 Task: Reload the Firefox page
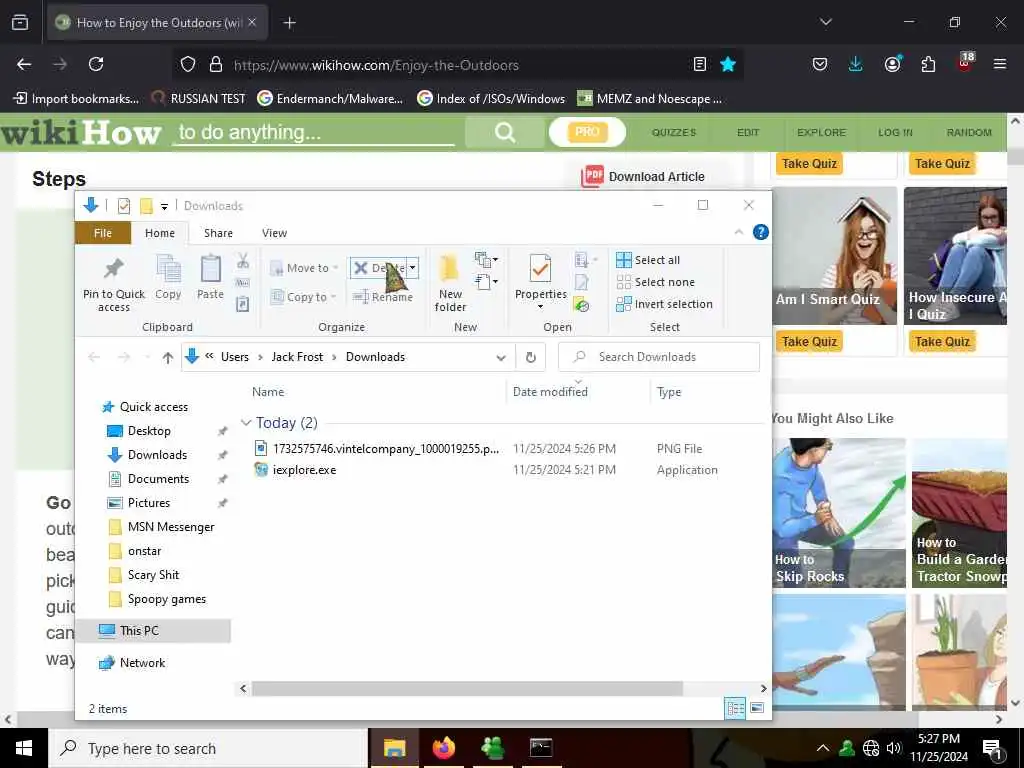tap(96, 64)
